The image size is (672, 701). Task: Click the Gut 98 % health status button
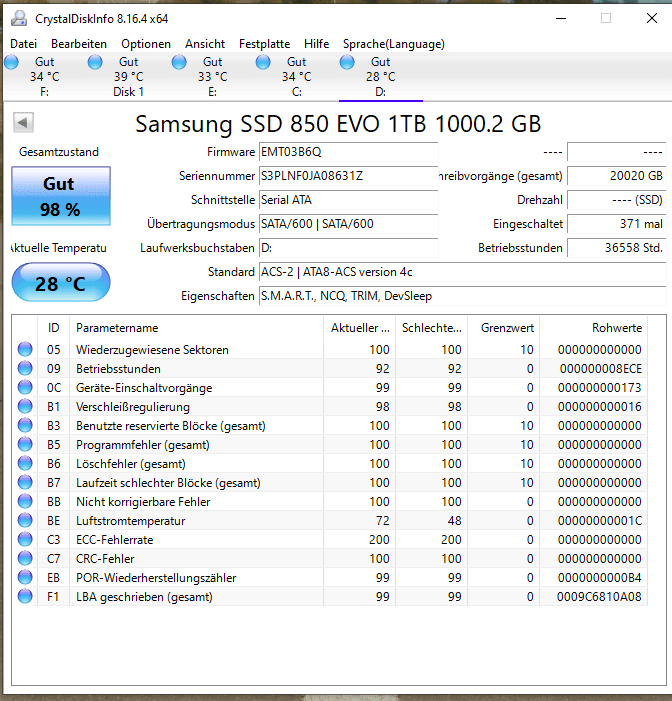pyautogui.click(x=61, y=196)
